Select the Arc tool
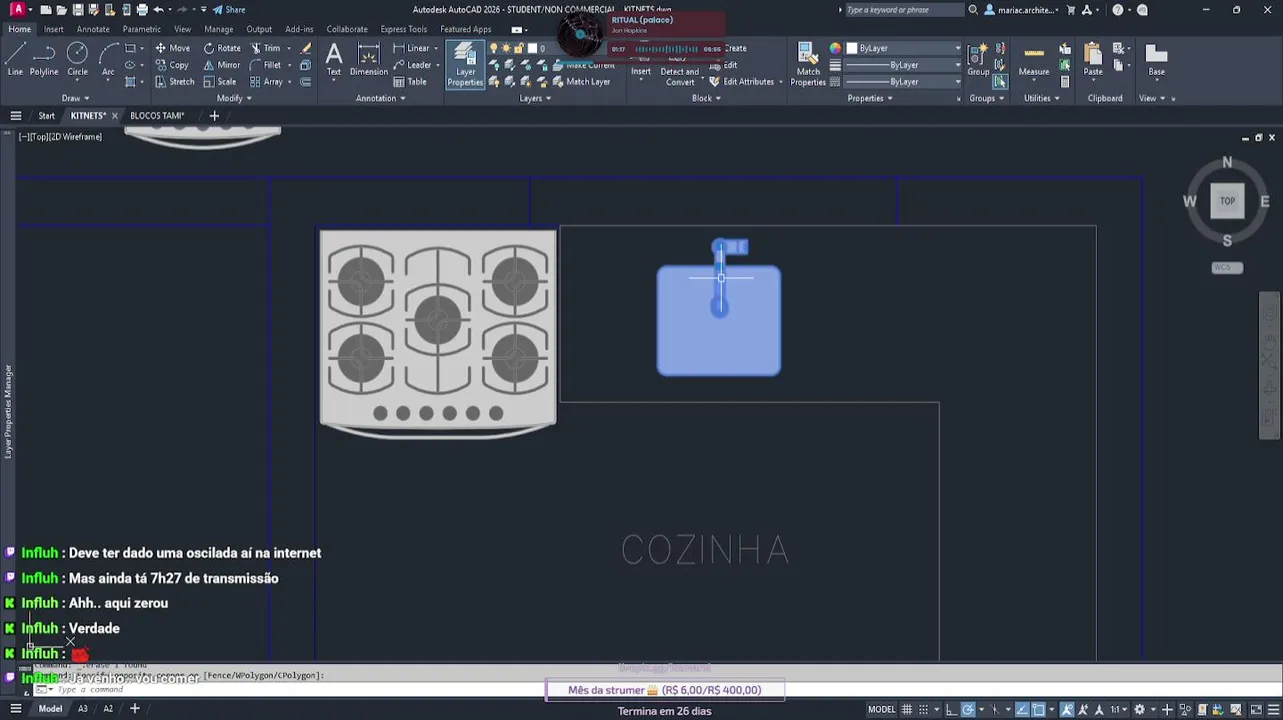The height and width of the screenshot is (720, 1283). (x=108, y=59)
